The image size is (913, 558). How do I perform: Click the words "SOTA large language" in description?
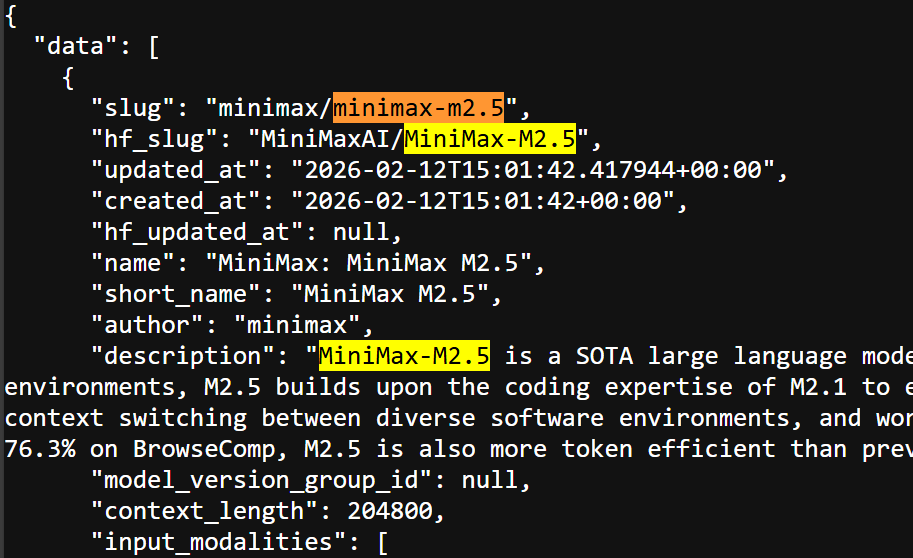pos(710,355)
